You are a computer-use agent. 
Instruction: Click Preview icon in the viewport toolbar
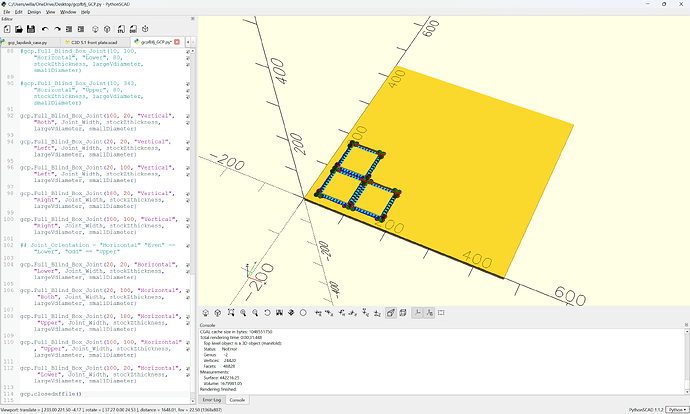[x=206, y=313]
